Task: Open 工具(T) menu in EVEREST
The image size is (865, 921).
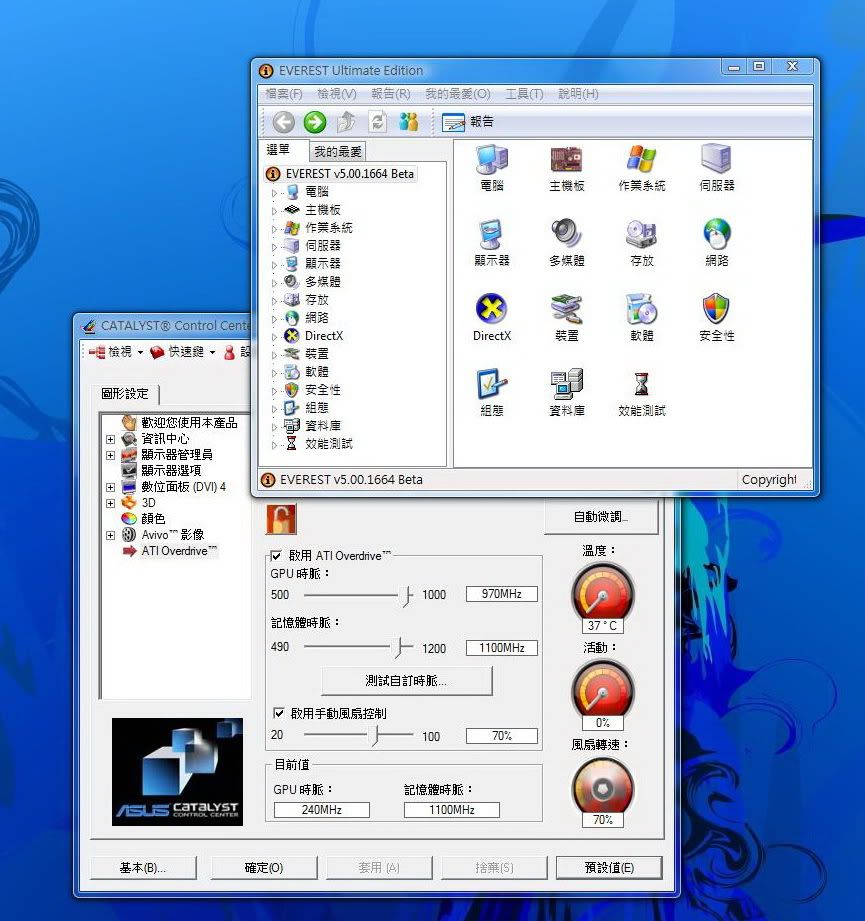Action: [524, 94]
